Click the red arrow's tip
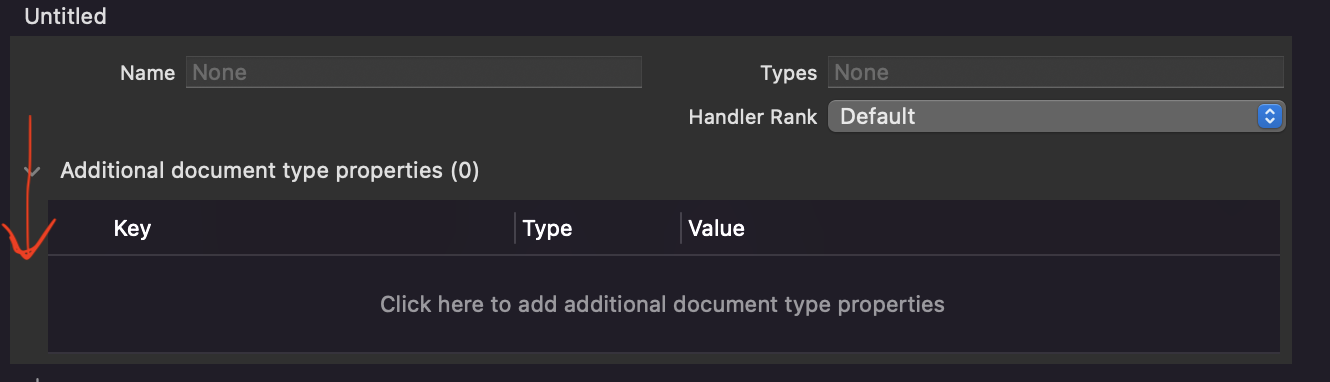Image resolution: width=1330 pixels, height=382 pixels. coord(26,258)
